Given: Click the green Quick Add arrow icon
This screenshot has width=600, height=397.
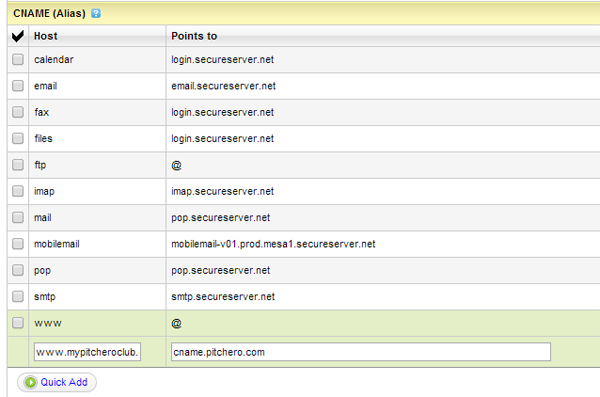Looking at the screenshot, I should click(30, 382).
